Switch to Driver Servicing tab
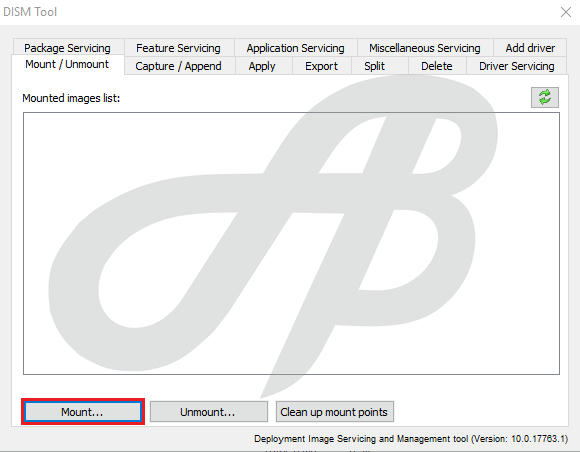Image resolution: width=580 pixels, height=452 pixels. (516, 66)
